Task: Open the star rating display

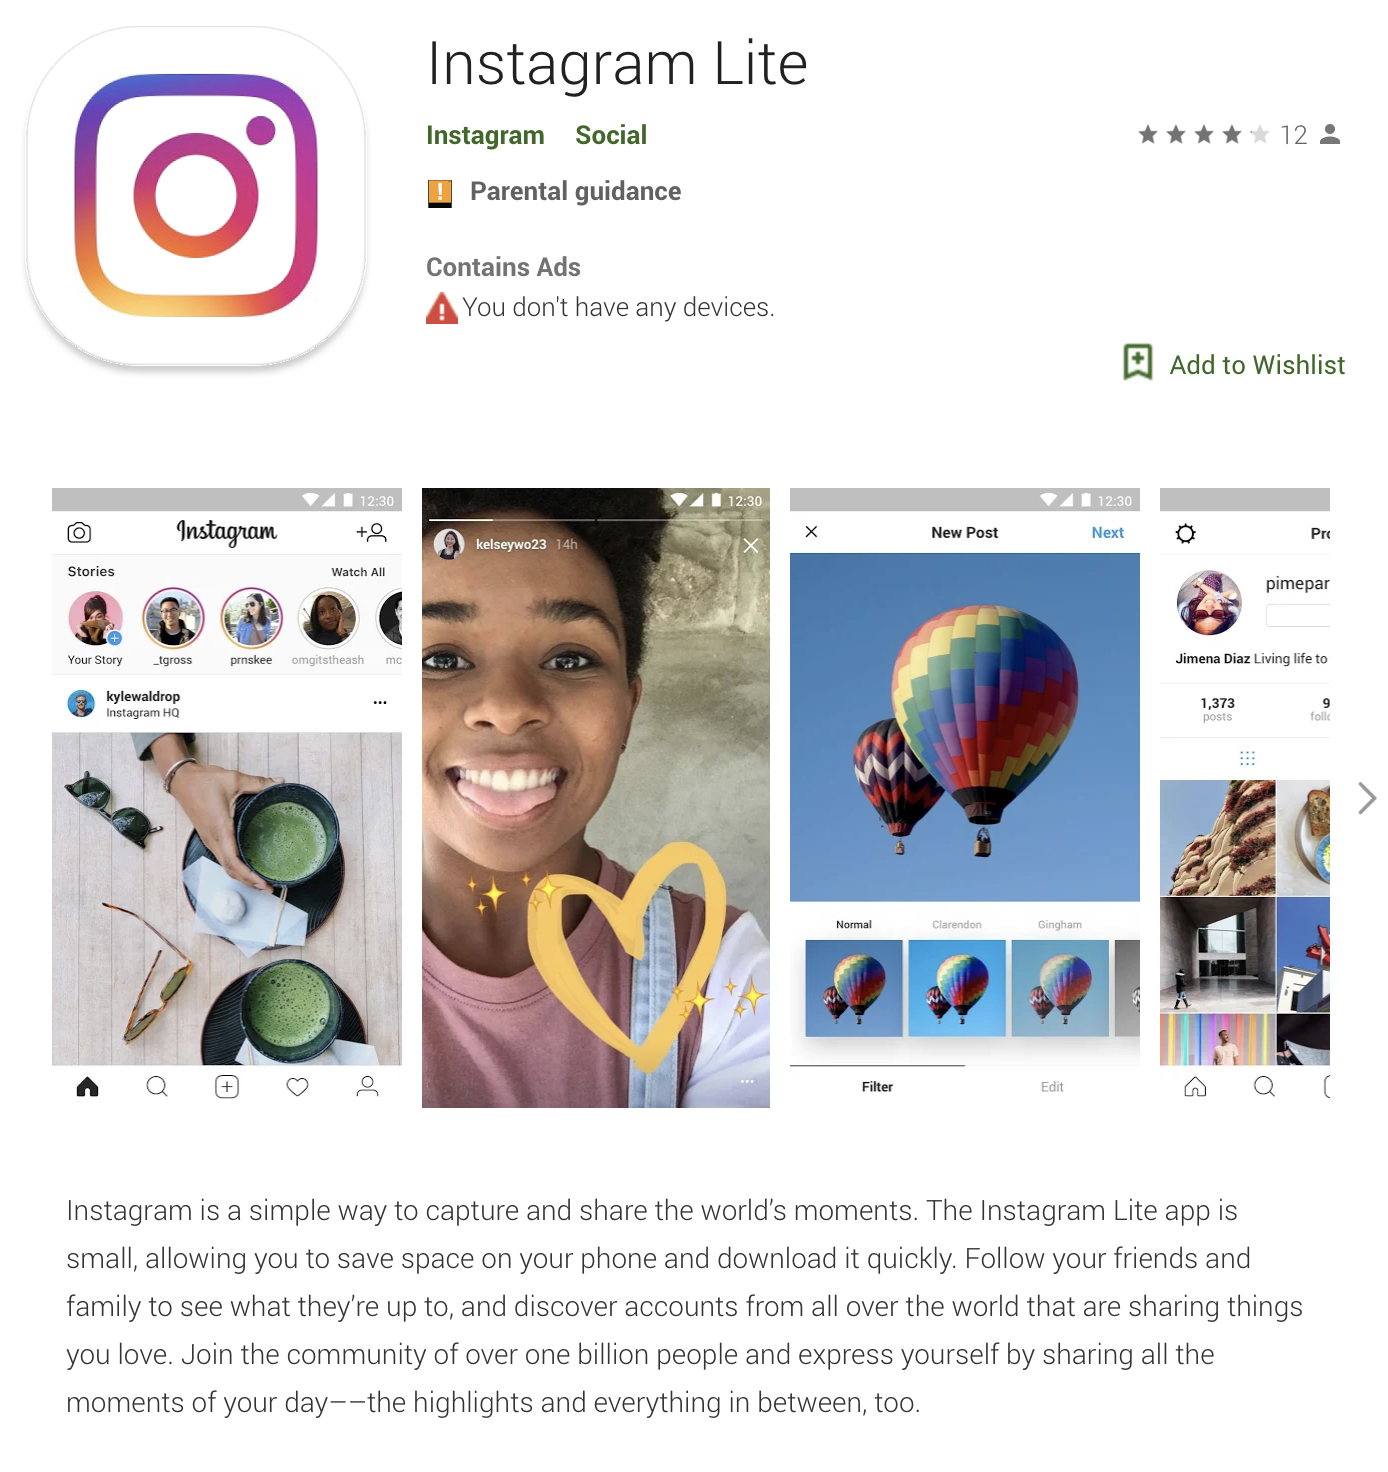Action: [x=1203, y=135]
